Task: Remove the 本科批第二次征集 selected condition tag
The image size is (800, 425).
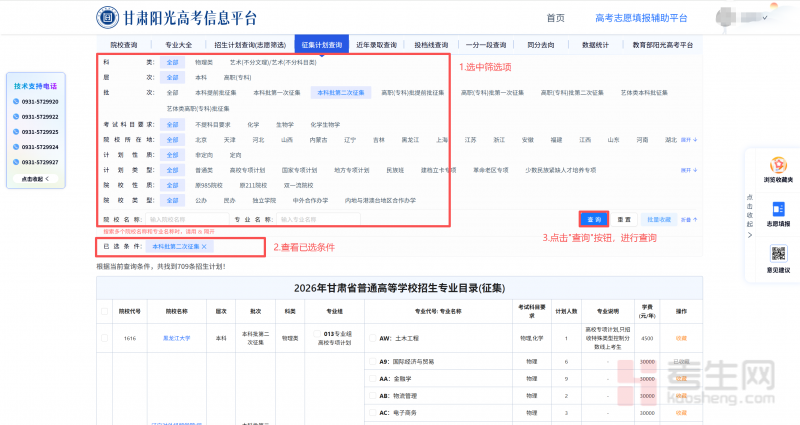Action: 204,246
